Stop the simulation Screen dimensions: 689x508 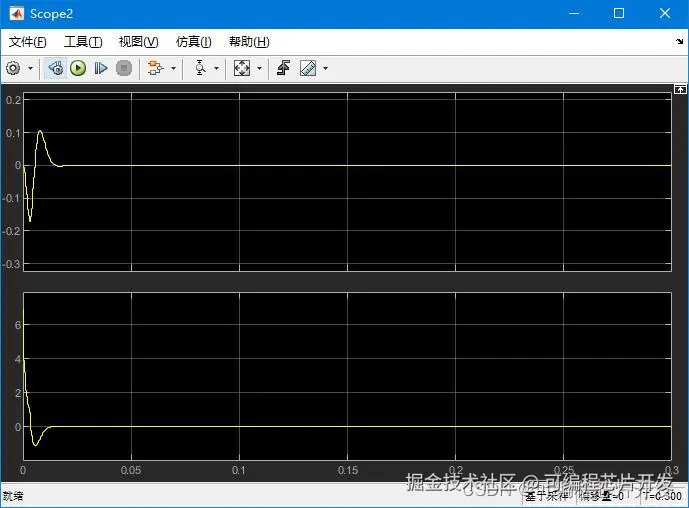pos(124,68)
